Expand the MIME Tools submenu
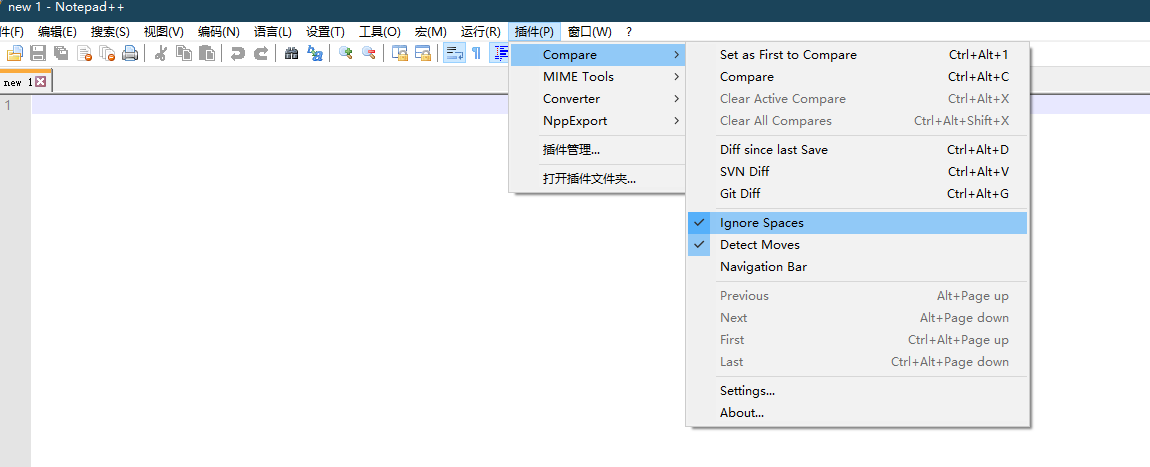The image size is (1150, 467). coord(598,77)
